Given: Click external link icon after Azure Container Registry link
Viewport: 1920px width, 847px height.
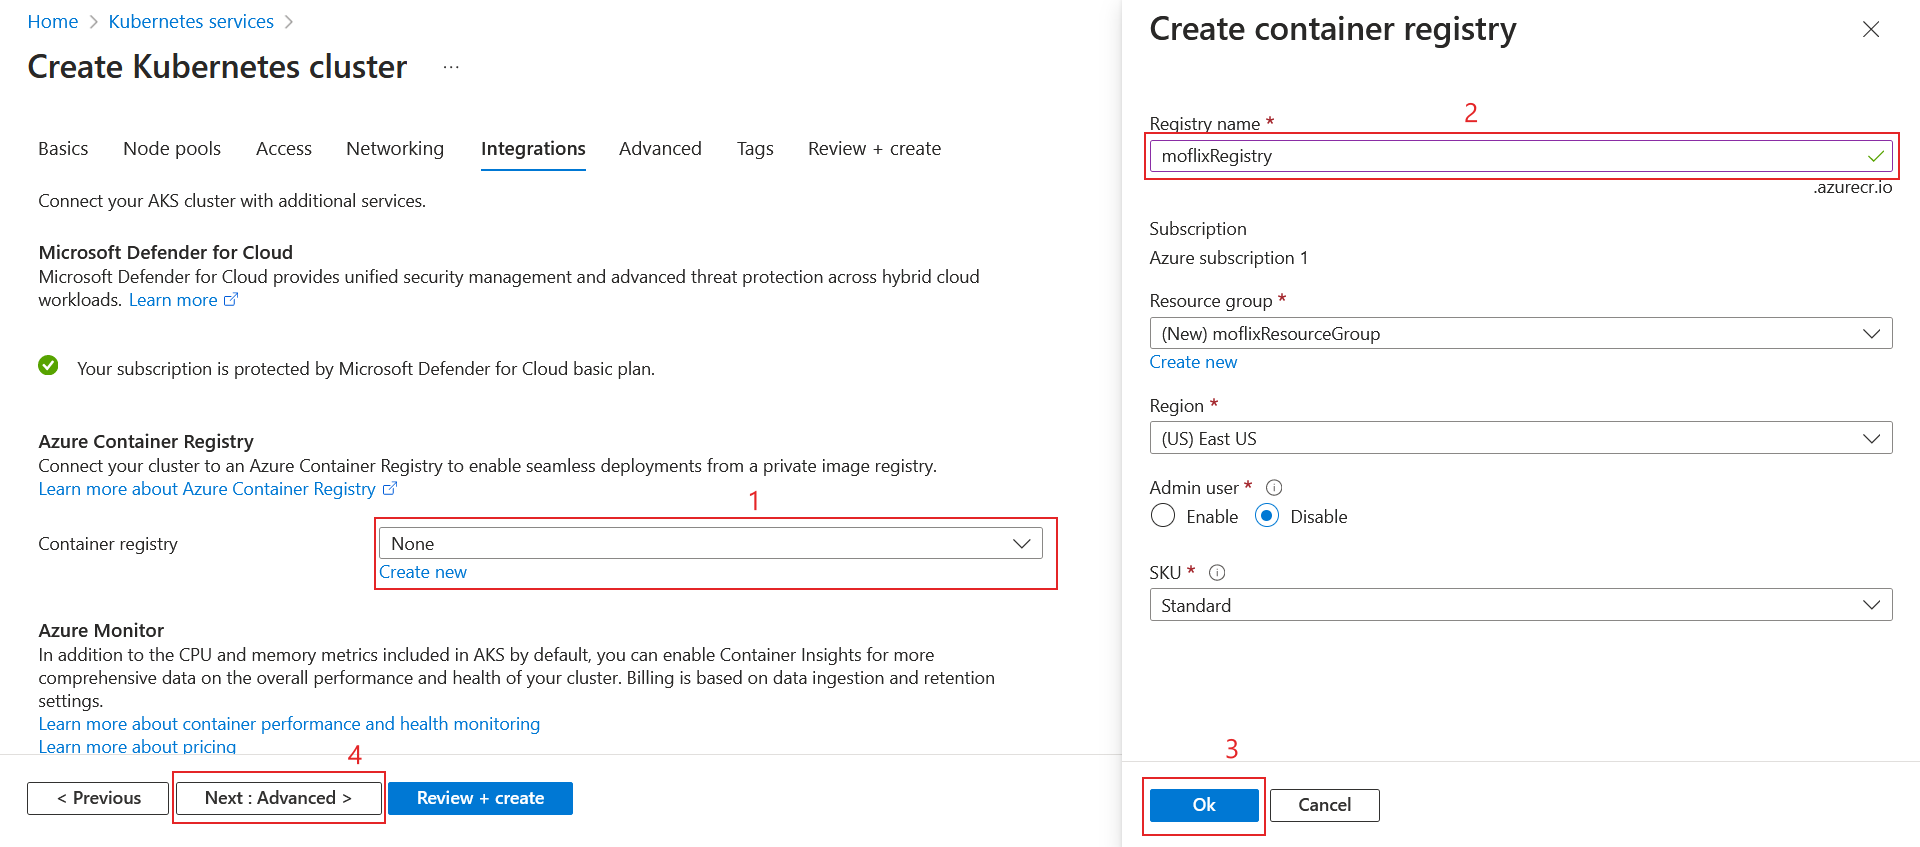Looking at the screenshot, I should coord(390,489).
